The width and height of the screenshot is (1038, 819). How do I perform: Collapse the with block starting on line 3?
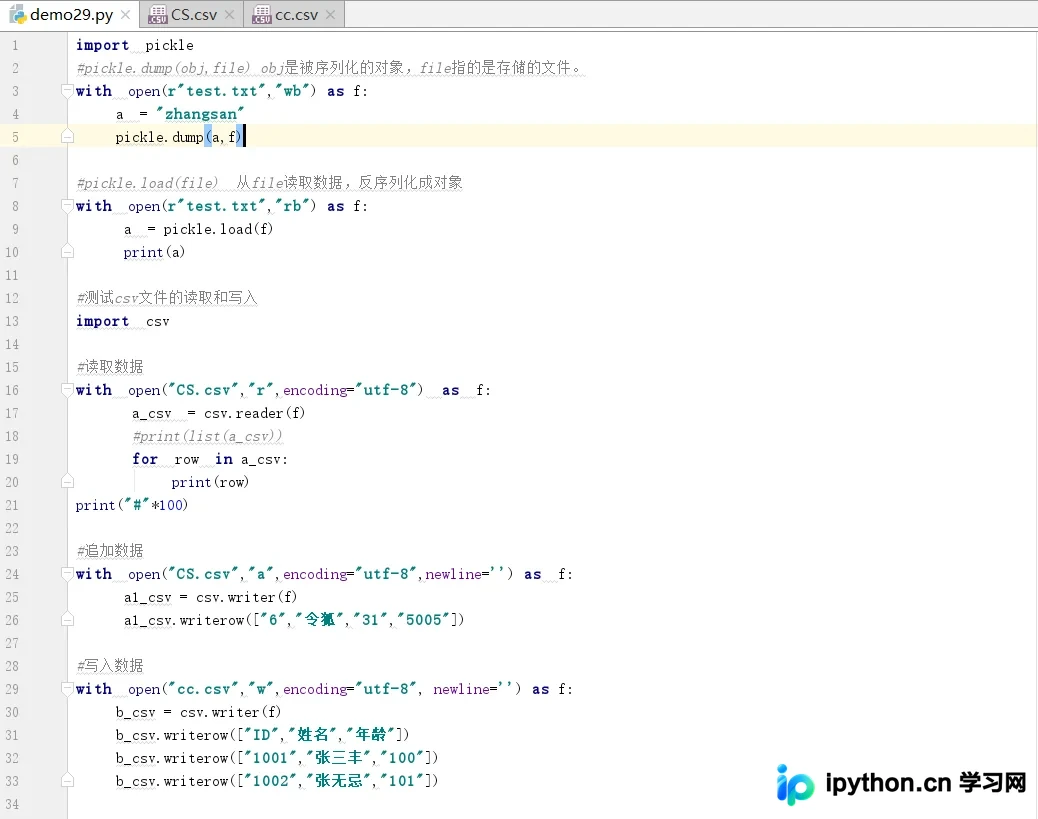(x=67, y=91)
